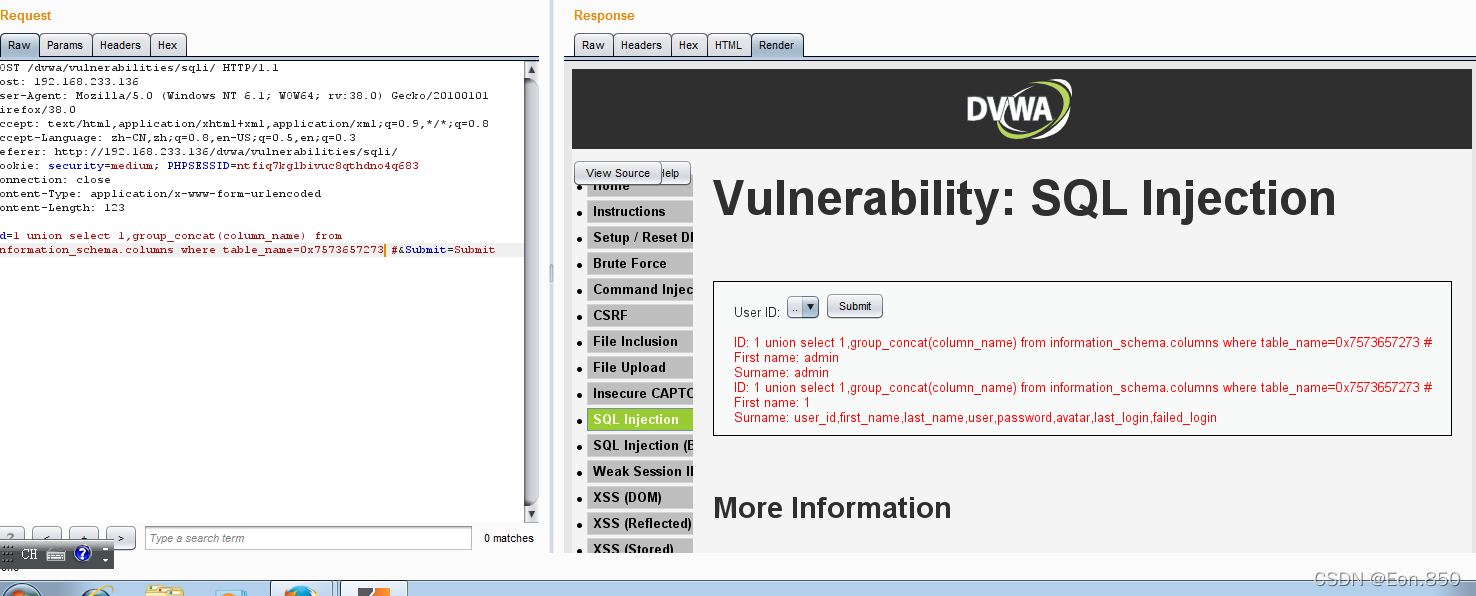Click the IME soft keyboard icon
Image resolution: width=1476 pixels, height=596 pixels.
[x=55, y=554]
